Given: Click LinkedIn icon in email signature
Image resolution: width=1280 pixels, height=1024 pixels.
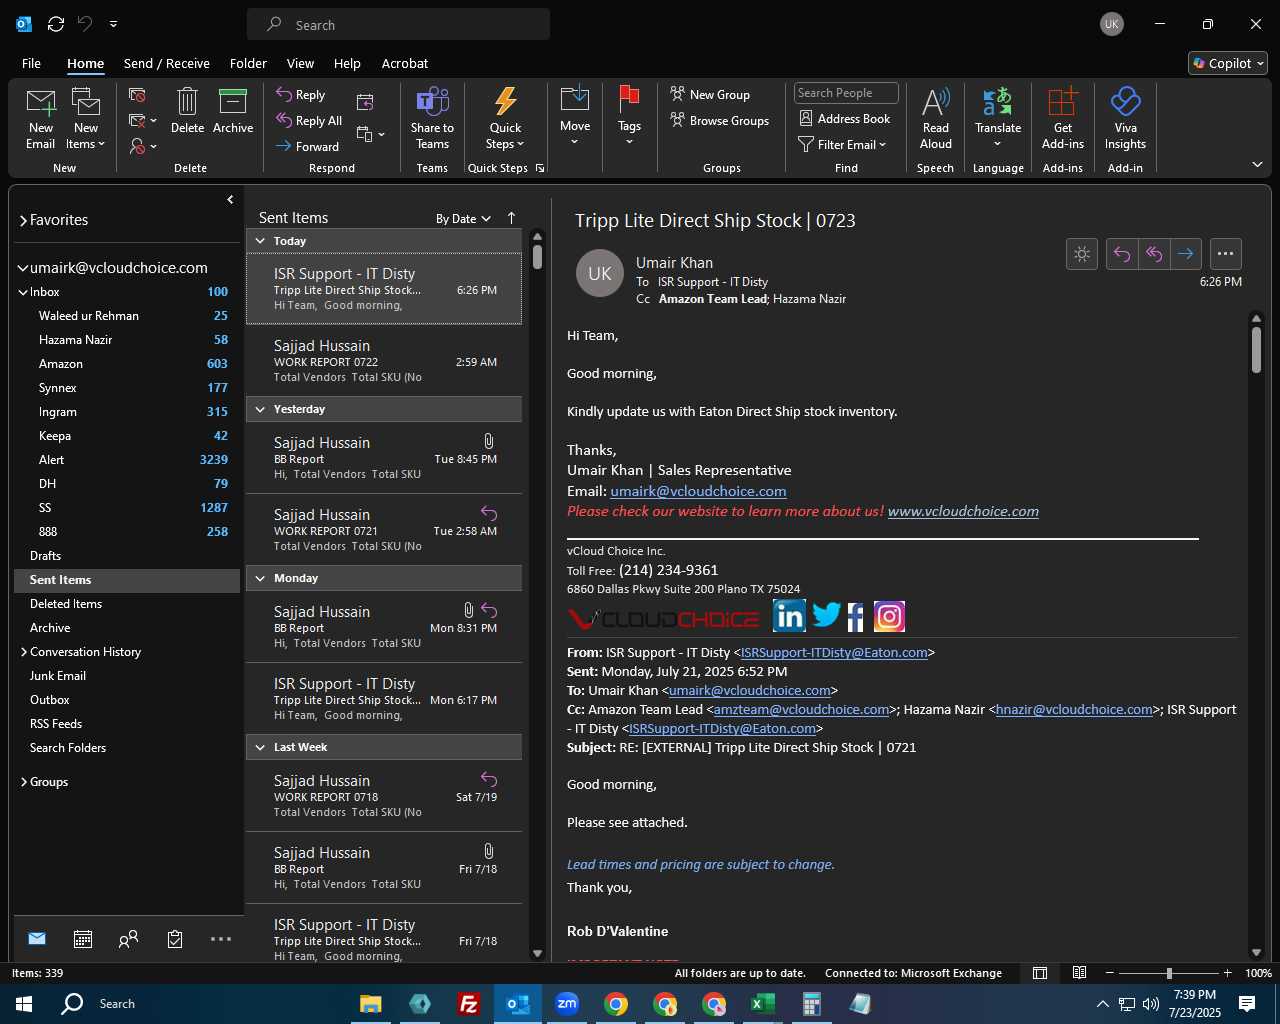Looking at the screenshot, I should (x=789, y=616).
